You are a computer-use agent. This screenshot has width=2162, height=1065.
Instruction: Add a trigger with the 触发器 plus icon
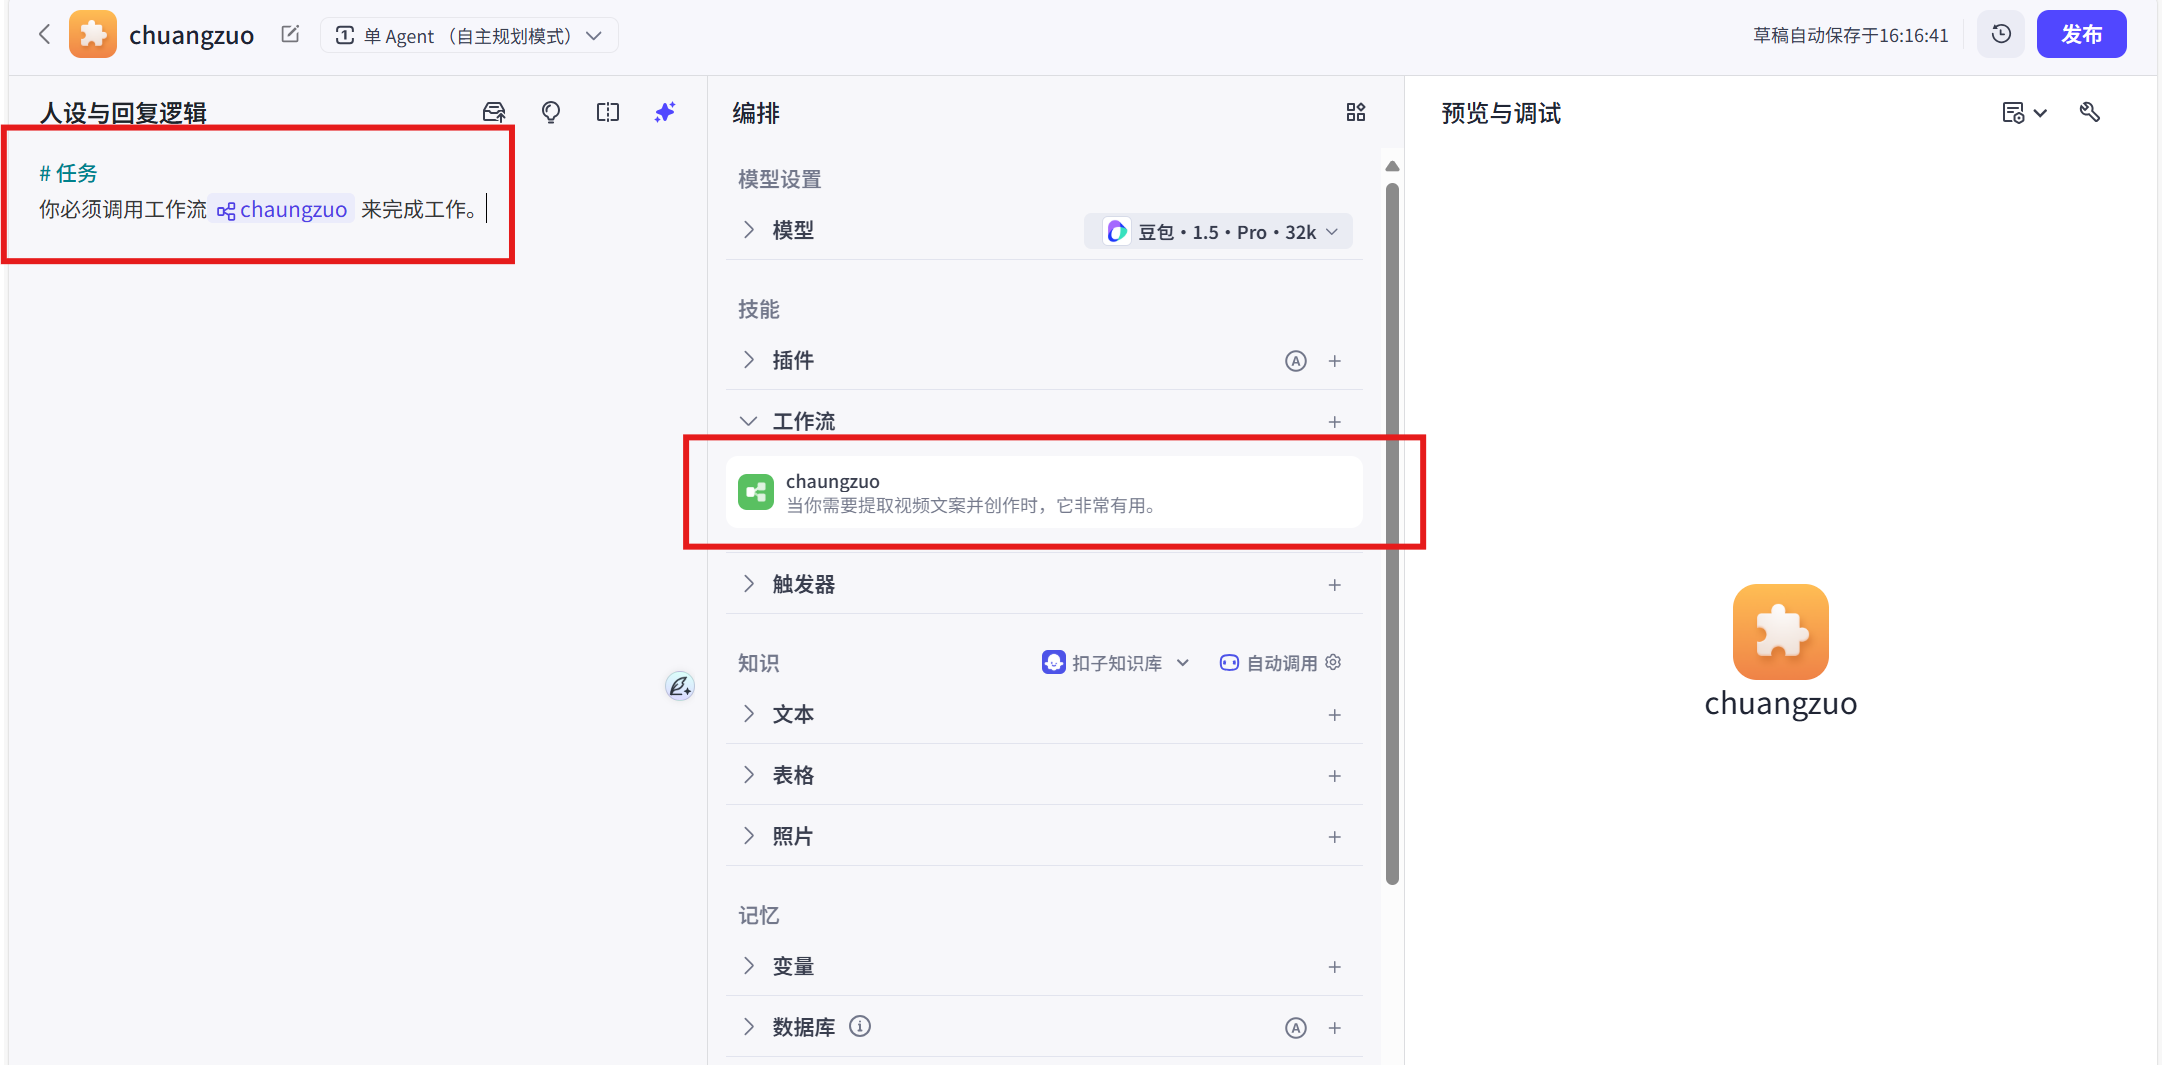[x=1334, y=585]
